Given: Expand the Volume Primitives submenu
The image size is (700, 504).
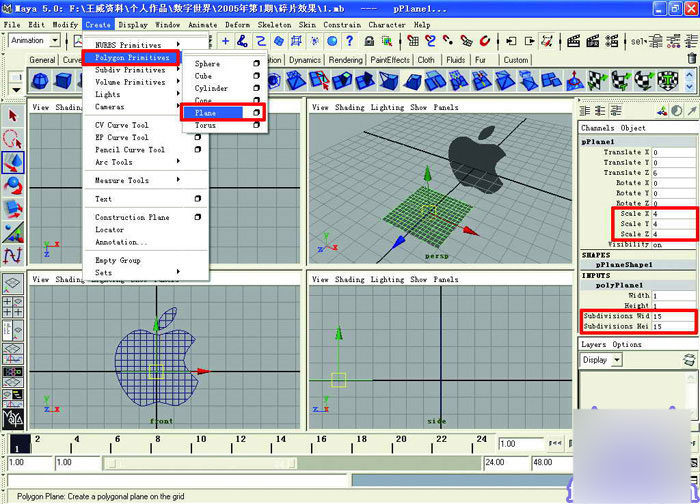Looking at the screenshot, I should 178,82.
